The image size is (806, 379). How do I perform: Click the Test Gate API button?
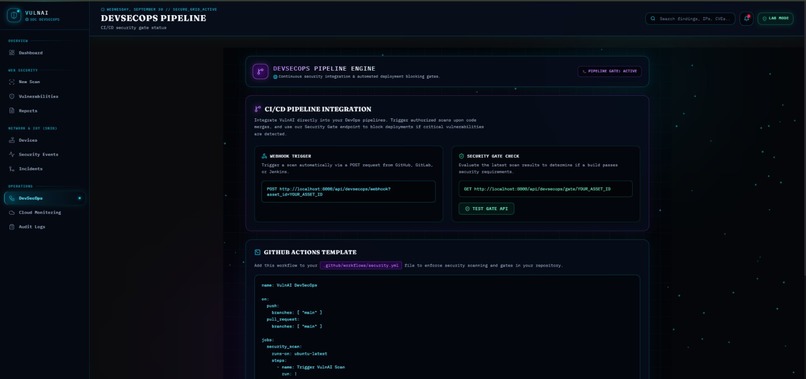(x=486, y=209)
